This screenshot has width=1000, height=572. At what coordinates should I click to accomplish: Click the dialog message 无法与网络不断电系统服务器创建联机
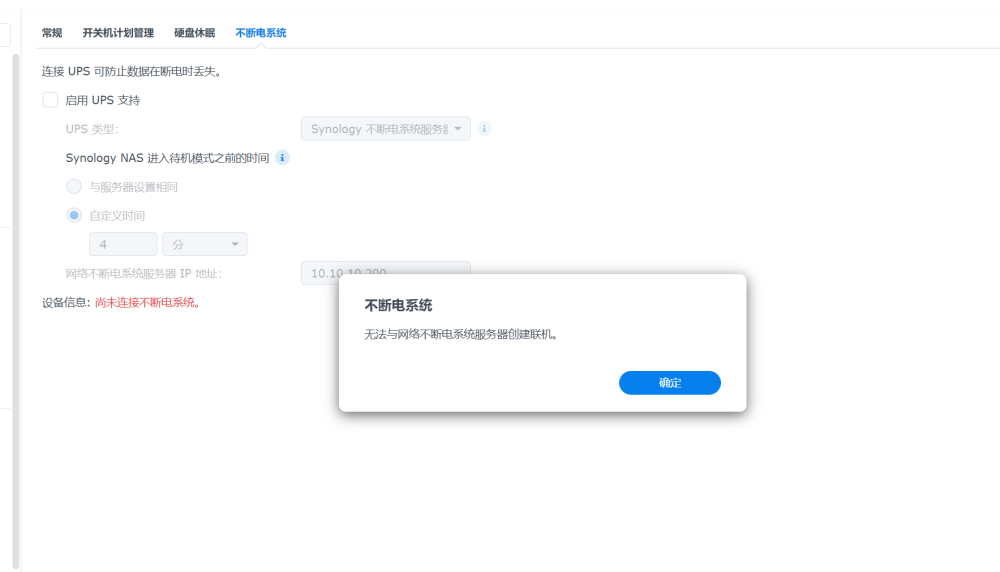(x=461, y=334)
